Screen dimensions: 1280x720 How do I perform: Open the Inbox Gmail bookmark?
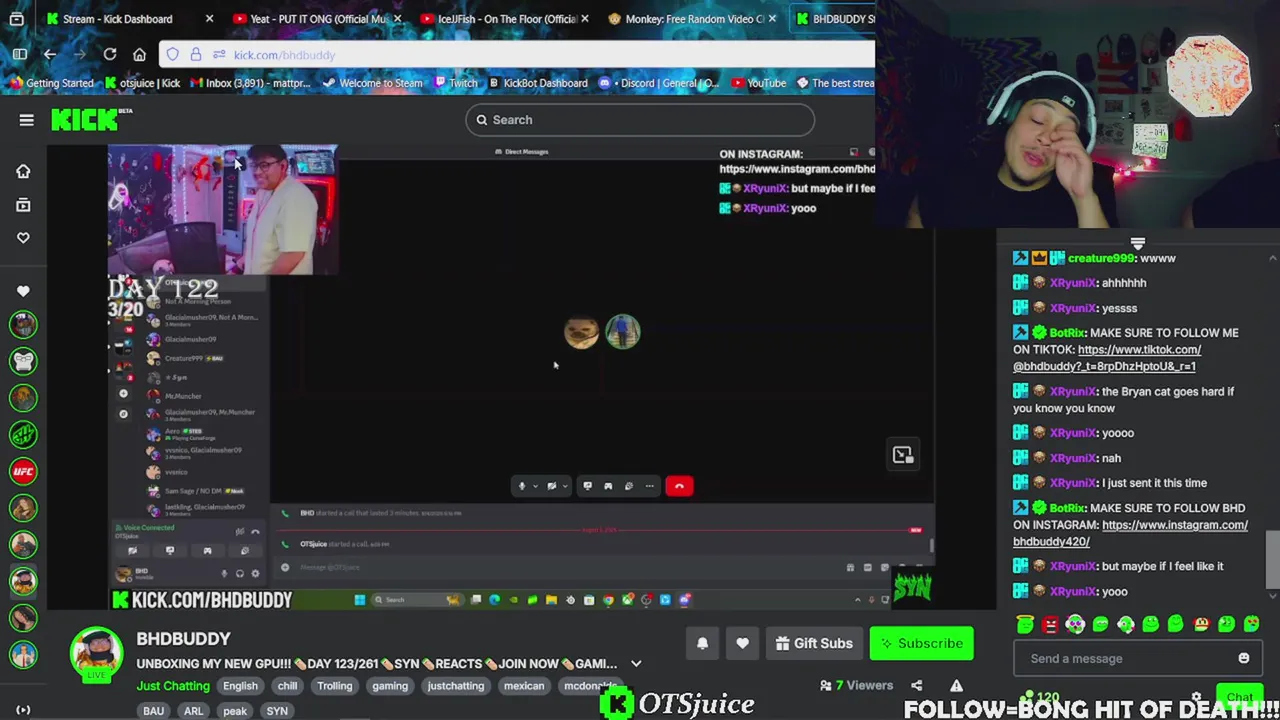pyautogui.click(x=251, y=83)
